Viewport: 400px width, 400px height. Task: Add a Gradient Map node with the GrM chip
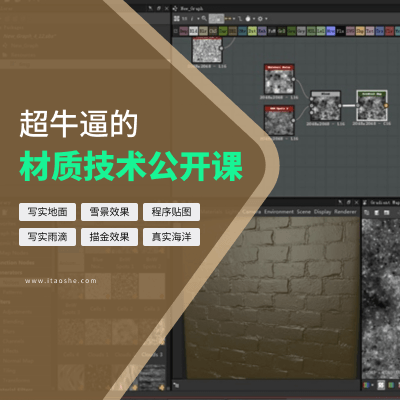(281, 31)
